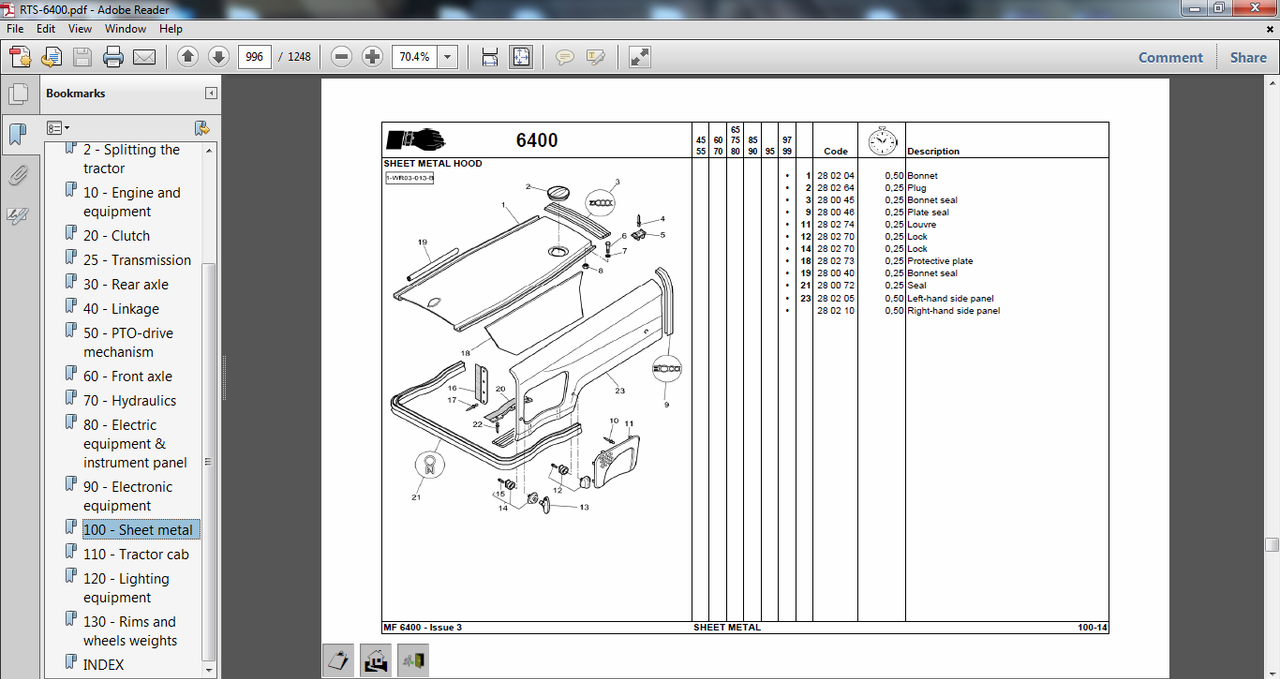The image size is (1280, 679).
Task: Open the Attachments paperclip panel icon
Action: tap(17, 175)
